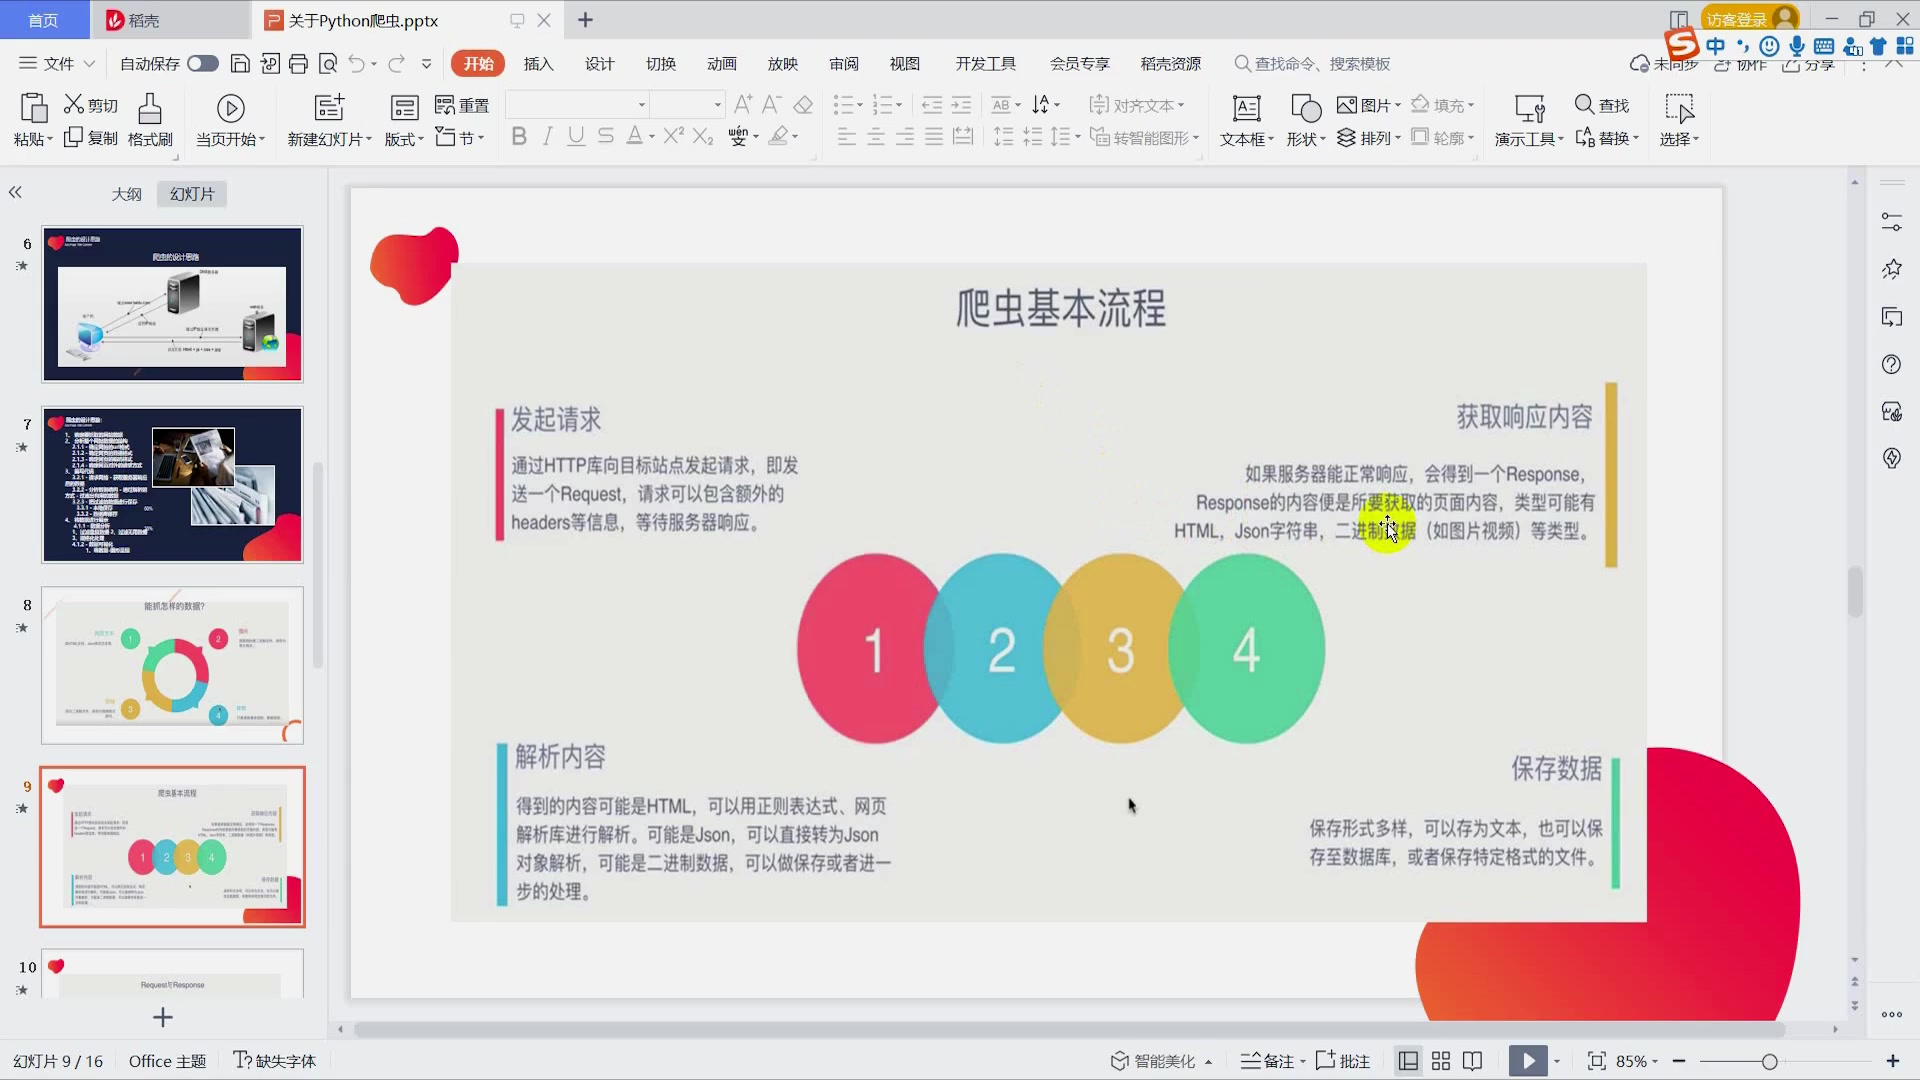Viewport: 1920px width, 1080px height.
Task: Click the 当页开始 slideshow playback icon
Action: [230, 107]
